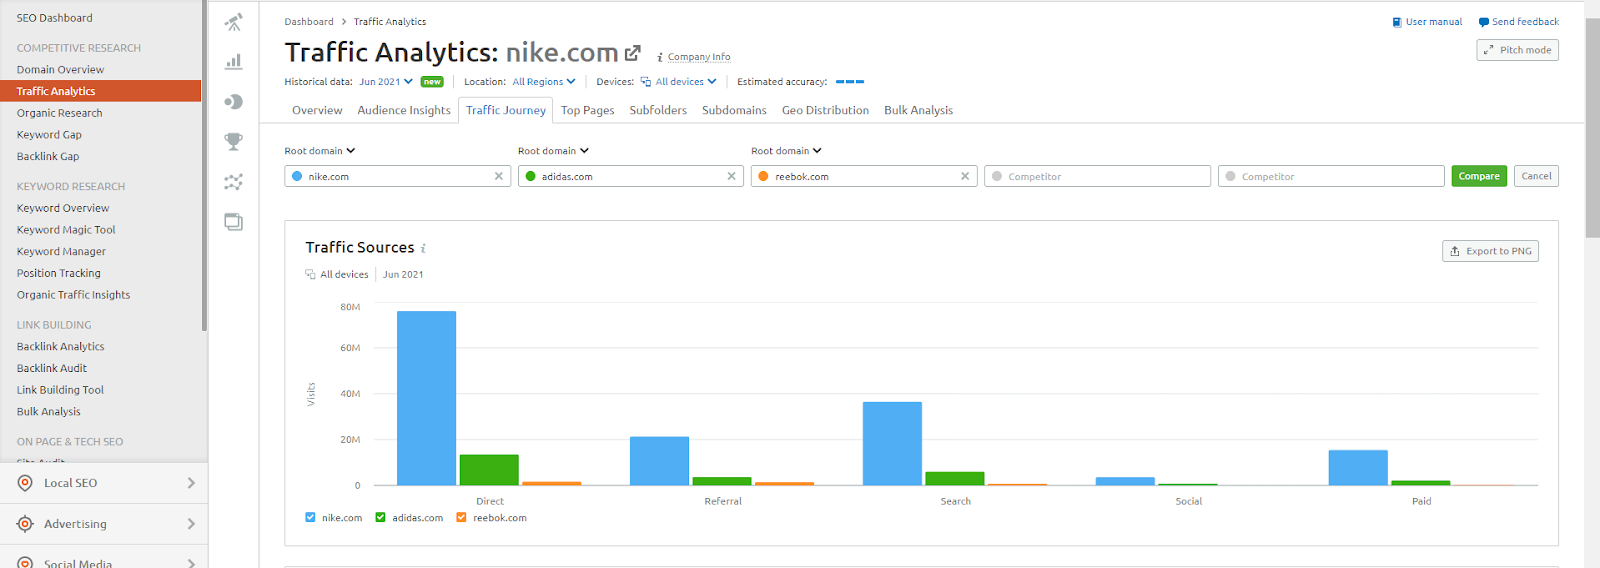The width and height of the screenshot is (1600, 568).
Task: Expand the All Regions location dropdown
Action: [544, 82]
